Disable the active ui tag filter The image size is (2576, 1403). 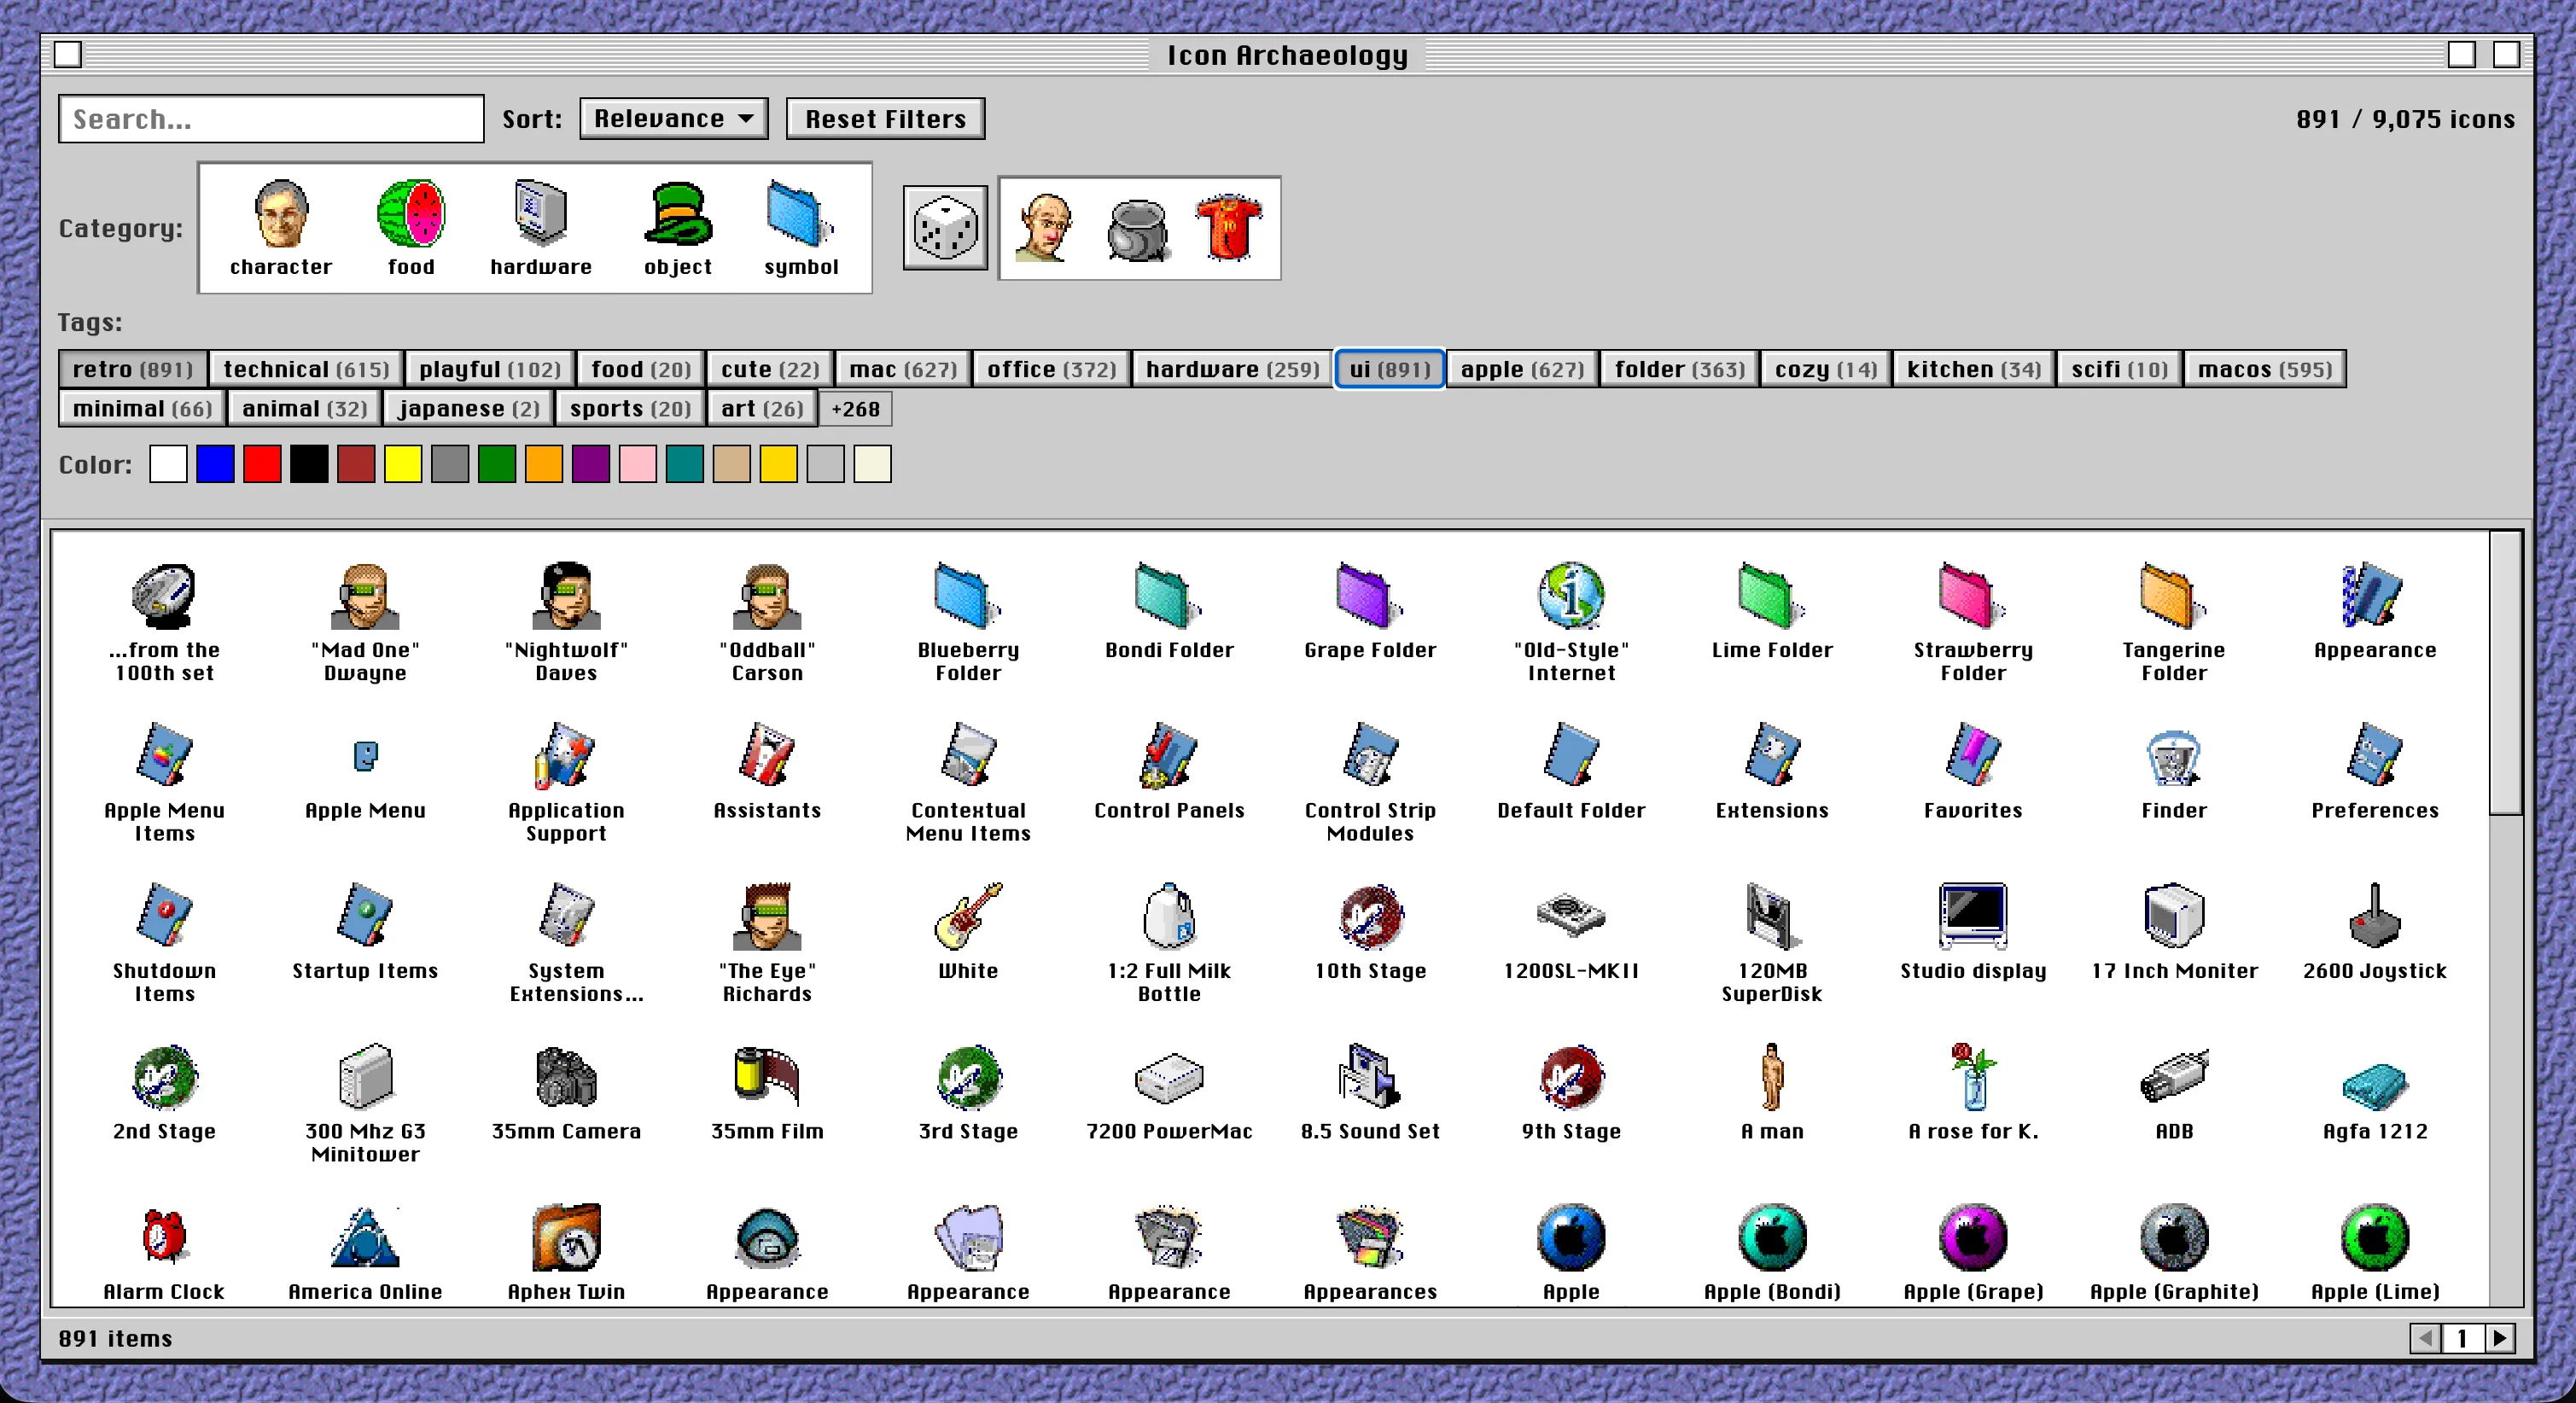(1390, 369)
